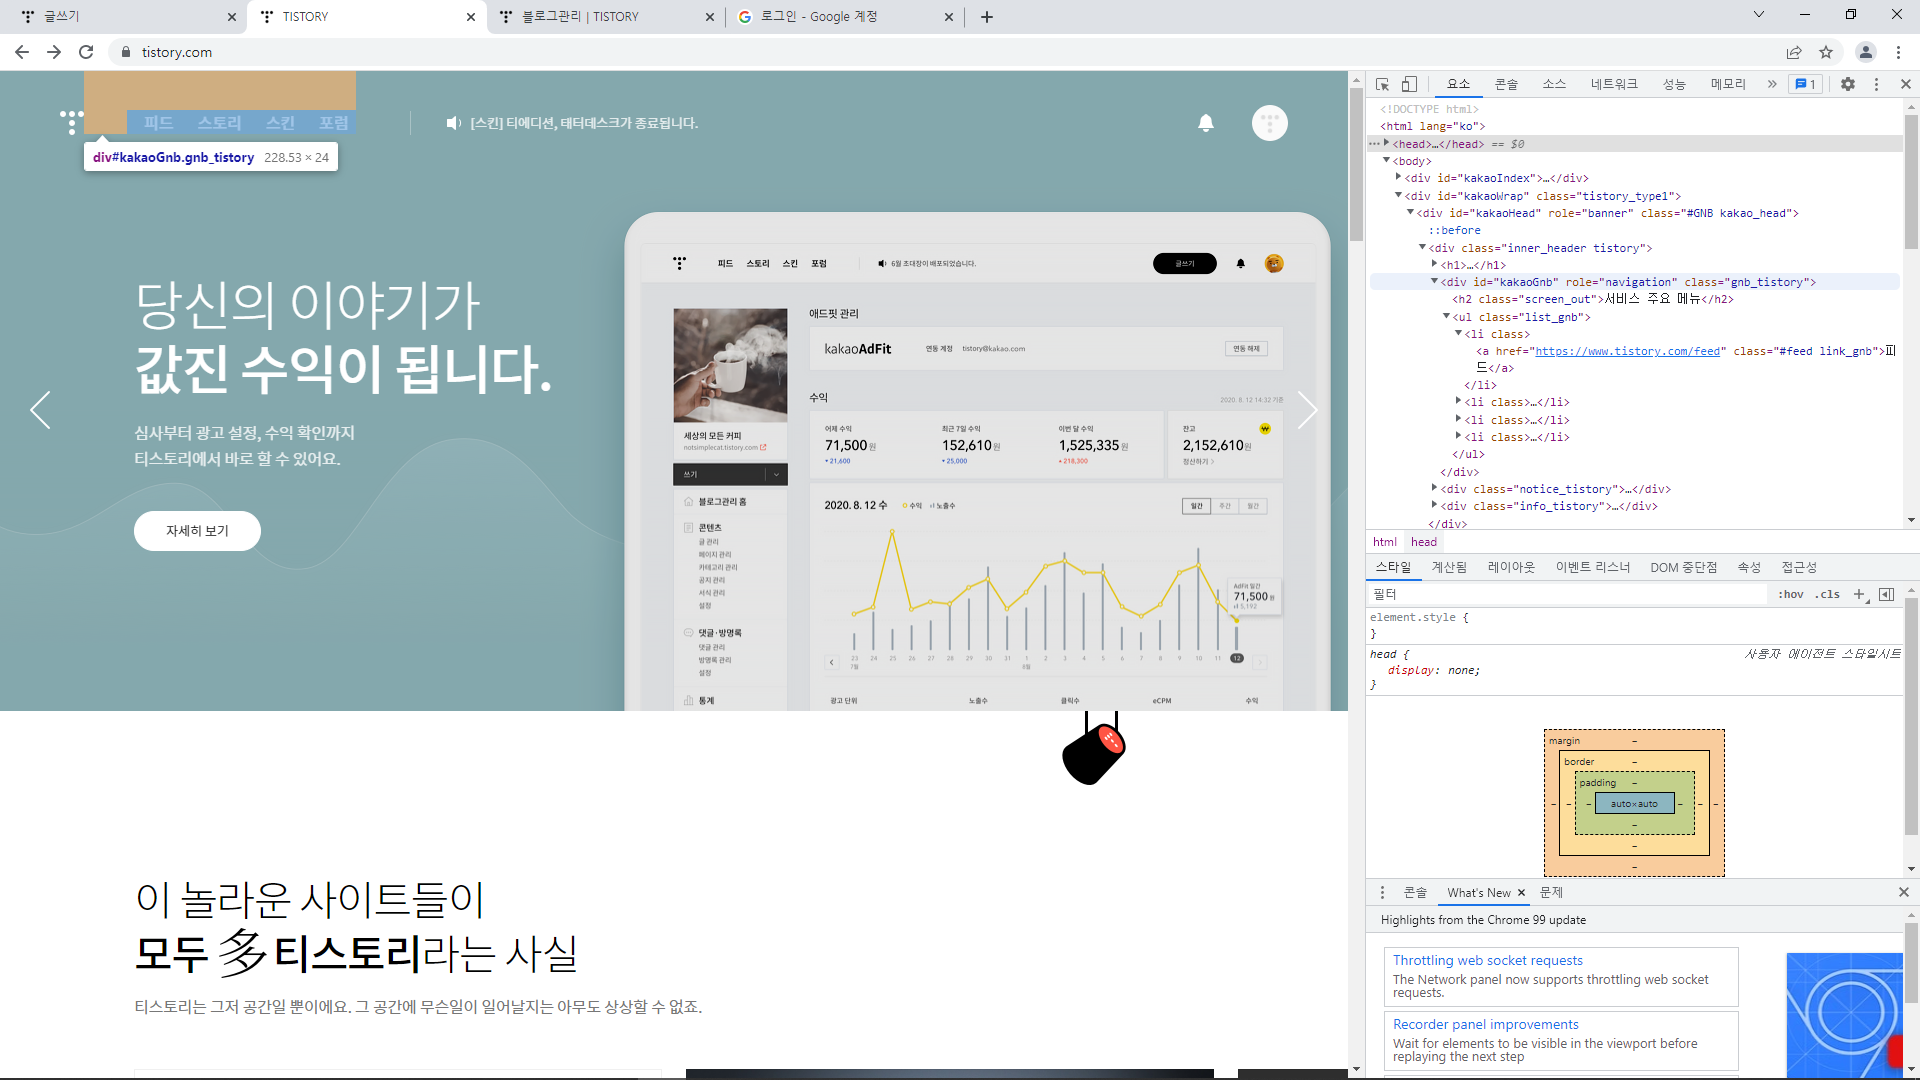The height and width of the screenshot is (1080, 1920).
Task: Bookmark this page with the star icon
Action: tap(1826, 52)
